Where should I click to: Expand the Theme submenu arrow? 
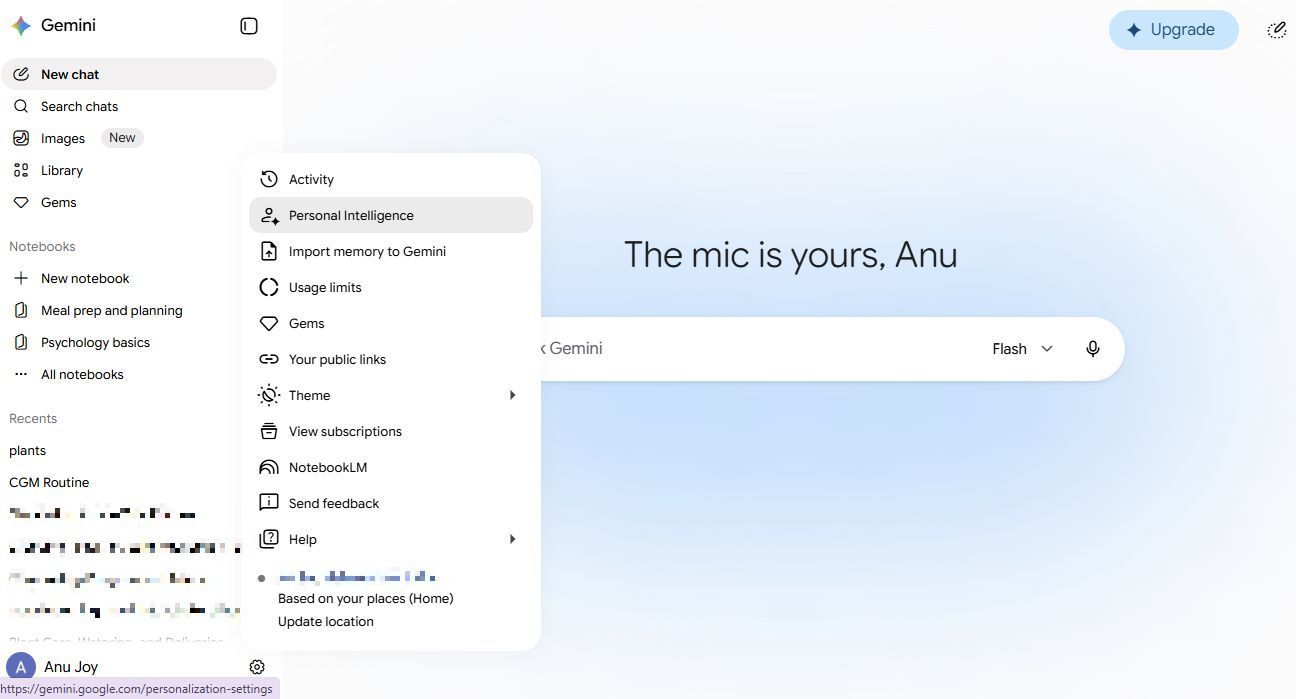[513, 395]
